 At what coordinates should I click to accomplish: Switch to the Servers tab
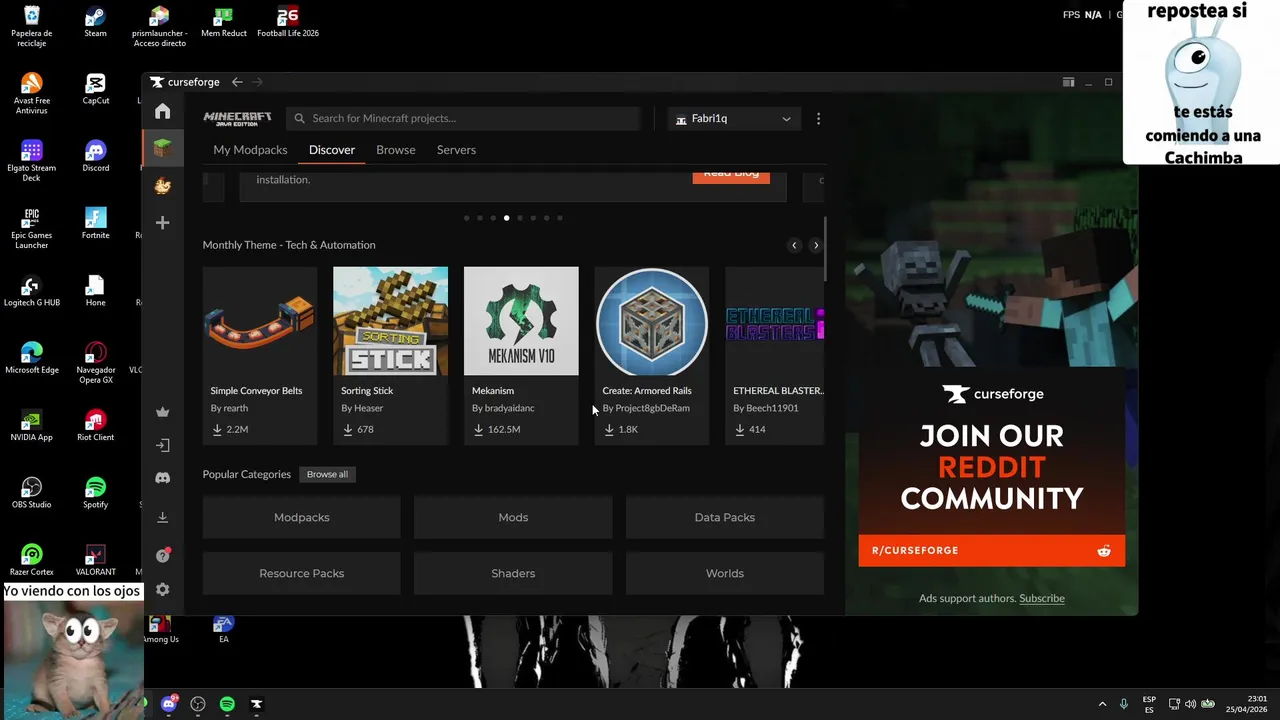point(456,150)
